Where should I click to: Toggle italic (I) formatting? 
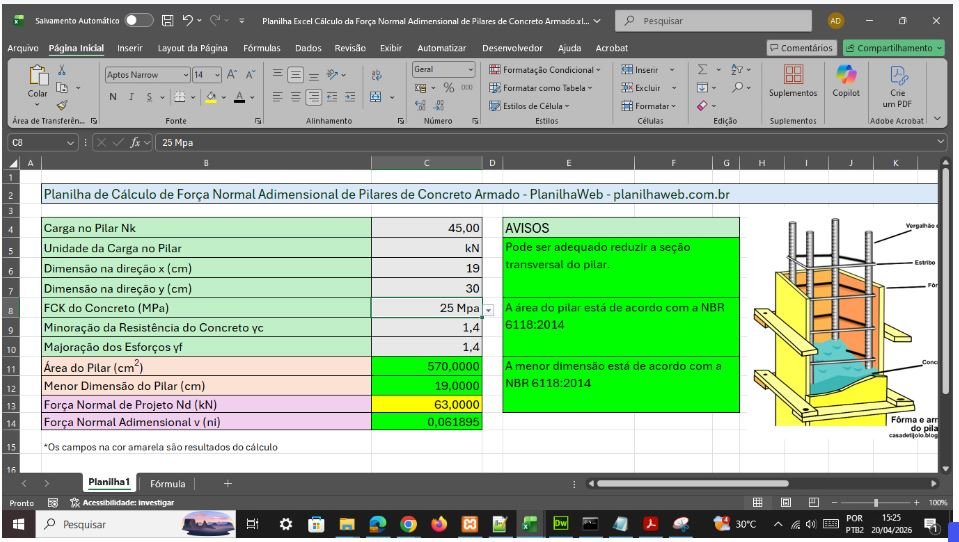[x=130, y=97]
